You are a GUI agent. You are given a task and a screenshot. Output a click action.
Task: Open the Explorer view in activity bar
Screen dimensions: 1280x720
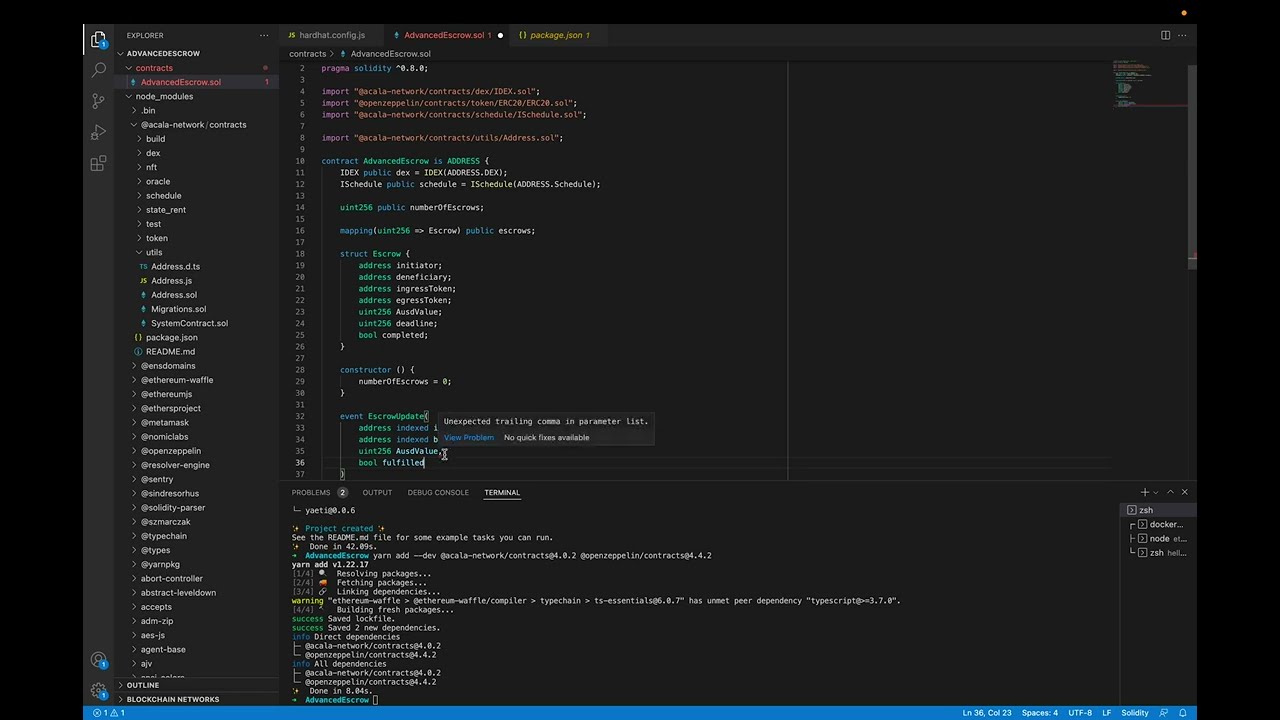pyautogui.click(x=98, y=40)
